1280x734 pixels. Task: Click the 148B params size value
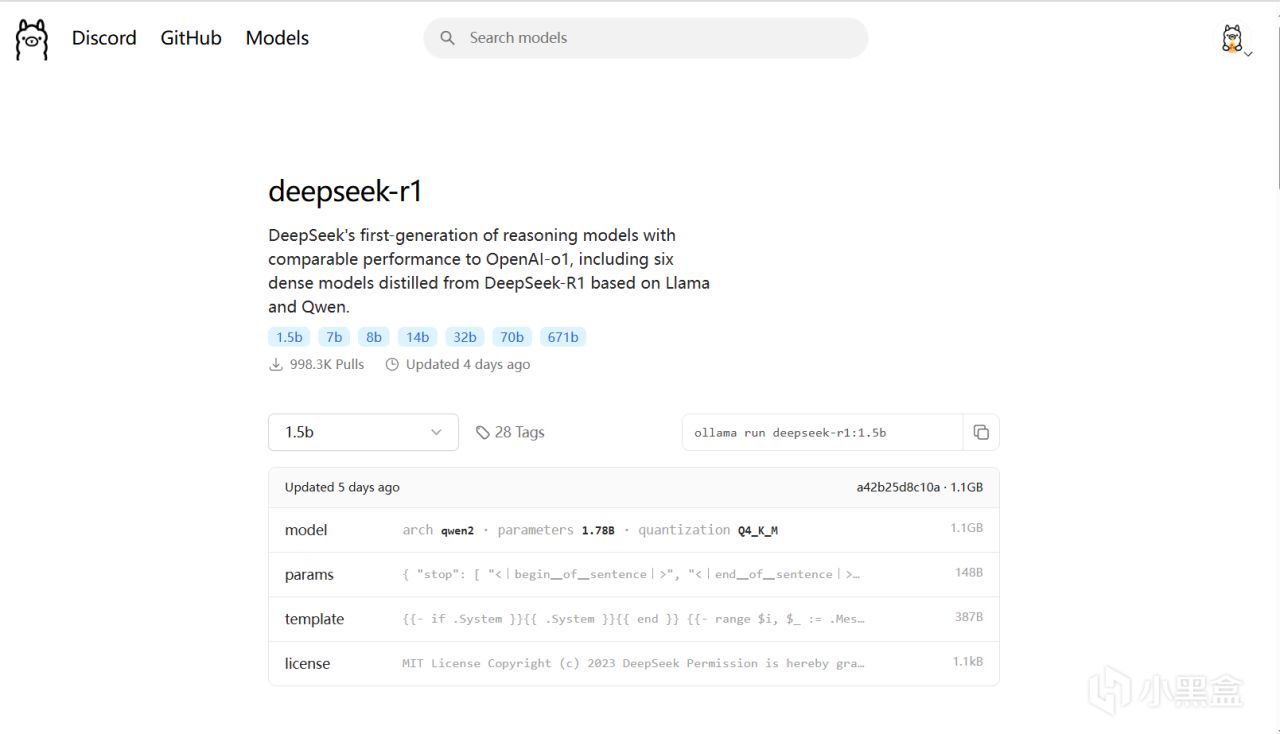pos(969,573)
